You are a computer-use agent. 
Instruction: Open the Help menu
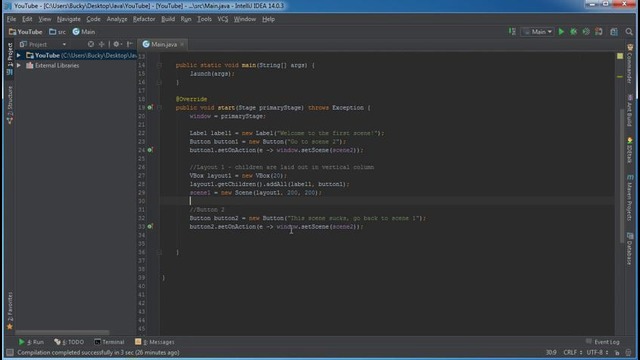pos(268,19)
